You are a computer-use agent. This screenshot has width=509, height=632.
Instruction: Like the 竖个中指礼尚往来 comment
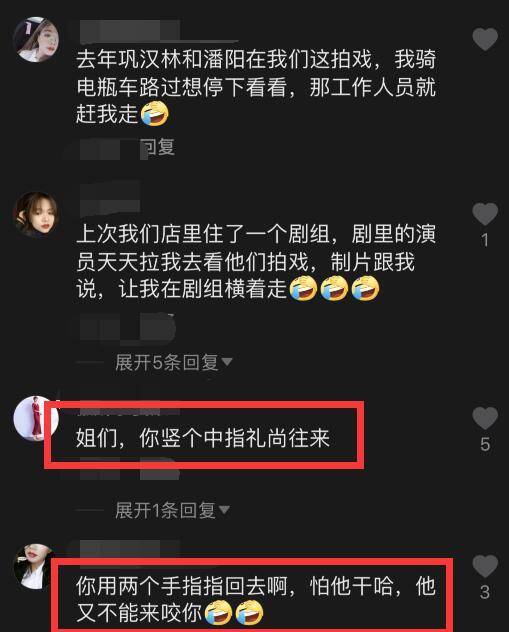click(x=485, y=418)
